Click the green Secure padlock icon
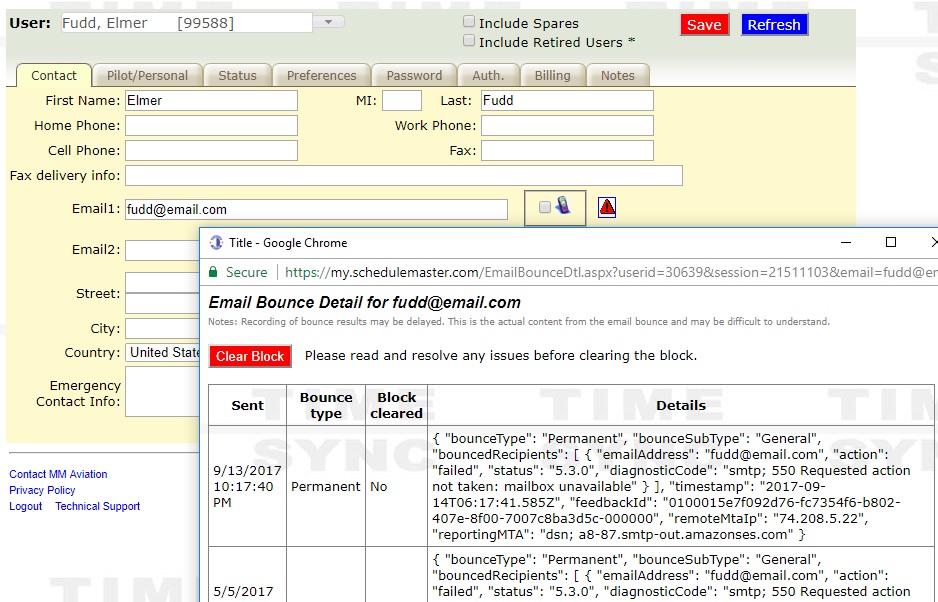This screenshot has width=938, height=602. click(x=213, y=272)
